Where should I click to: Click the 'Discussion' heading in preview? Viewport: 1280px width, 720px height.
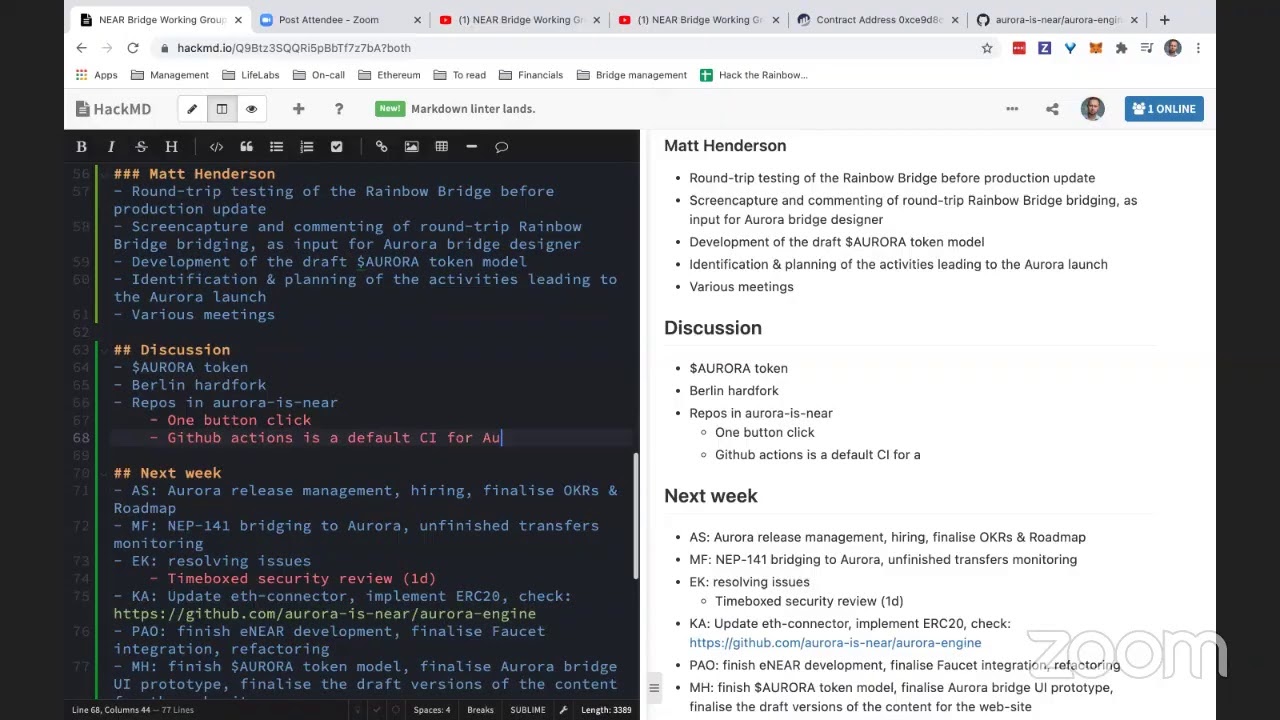(x=713, y=328)
